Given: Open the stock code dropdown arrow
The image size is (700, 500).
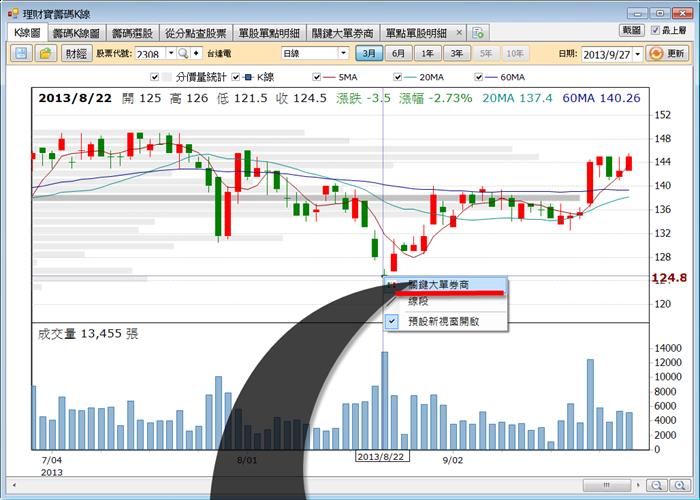Looking at the screenshot, I should pyautogui.click(x=171, y=54).
